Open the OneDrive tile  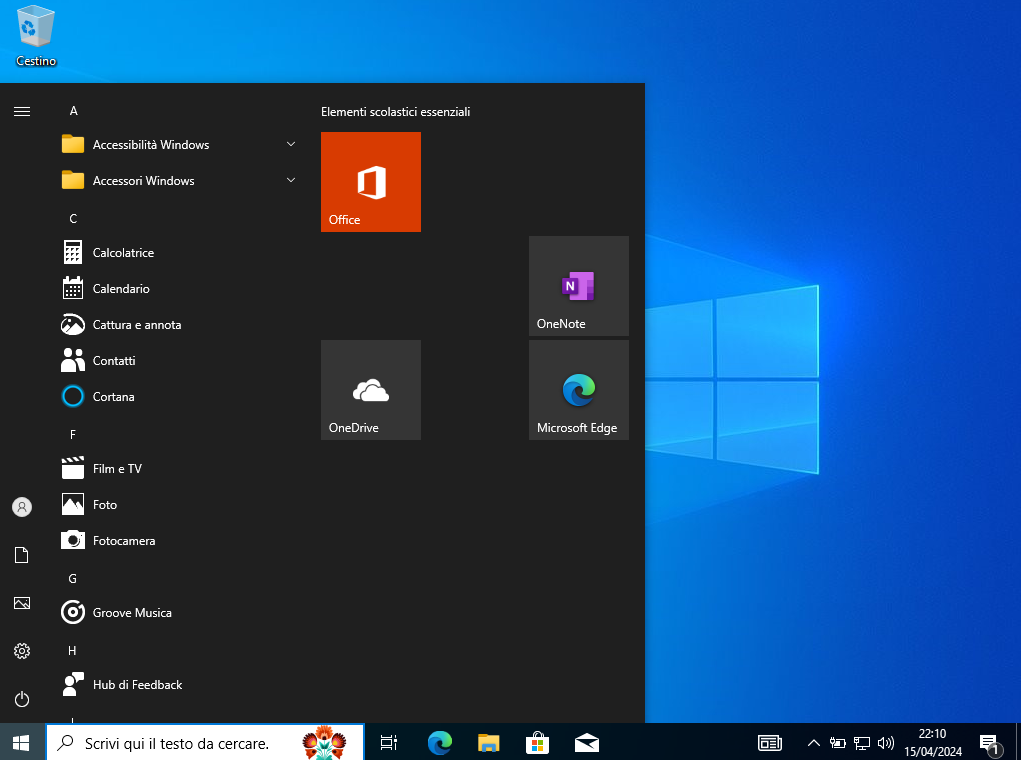pyautogui.click(x=371, y=390)
